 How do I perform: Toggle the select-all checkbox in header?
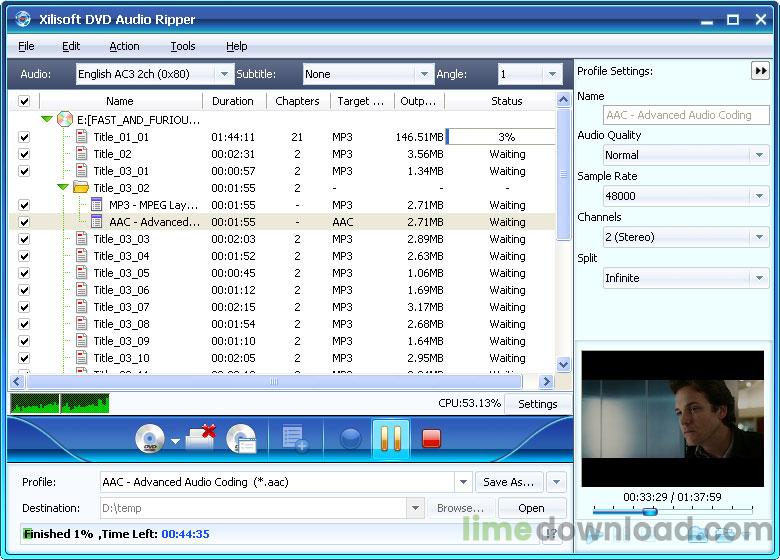24,101
